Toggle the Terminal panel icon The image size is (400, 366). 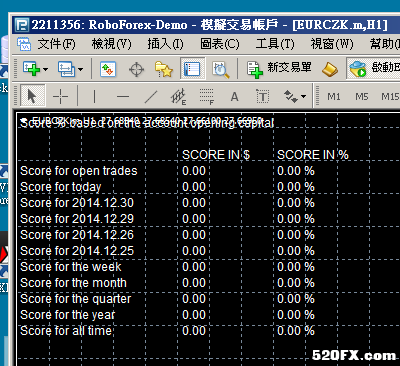click(192, 69)
